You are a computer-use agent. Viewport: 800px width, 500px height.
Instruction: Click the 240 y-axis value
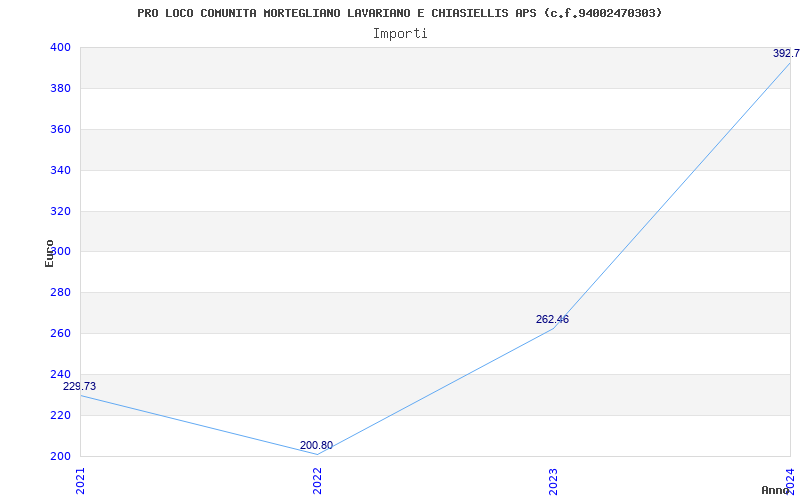click(60, 374)
